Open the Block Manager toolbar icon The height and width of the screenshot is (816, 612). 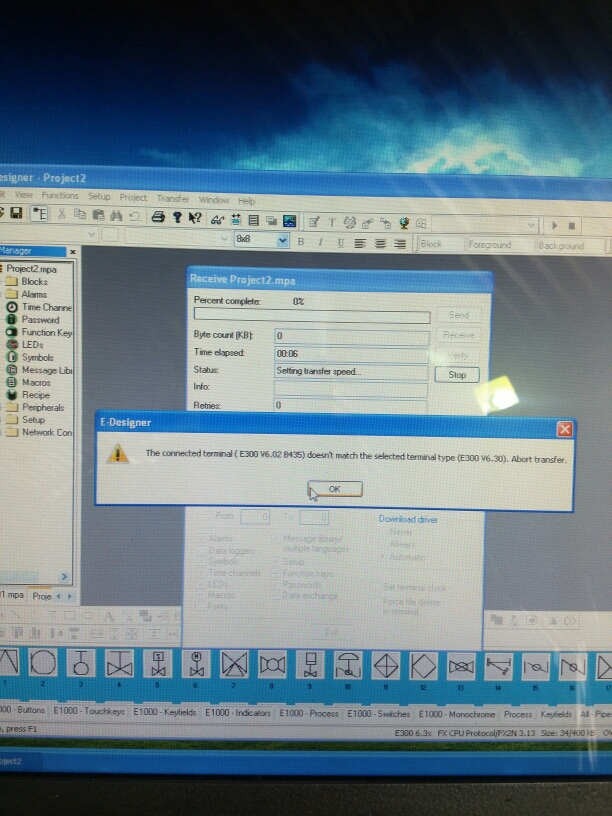40,214
